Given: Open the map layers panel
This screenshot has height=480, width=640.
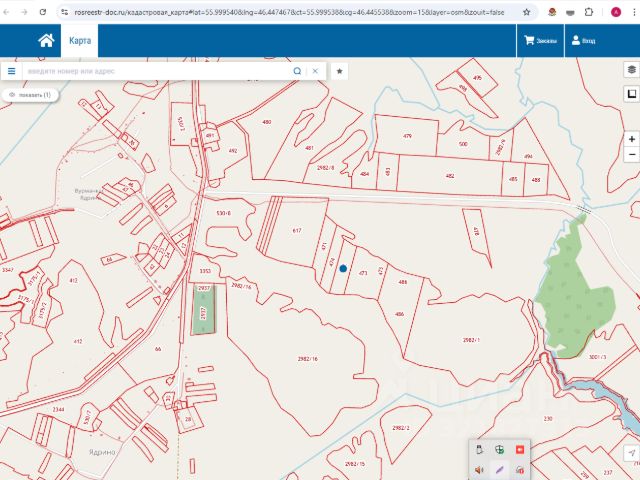Looking at the screenshot, I should coord(631,70).
